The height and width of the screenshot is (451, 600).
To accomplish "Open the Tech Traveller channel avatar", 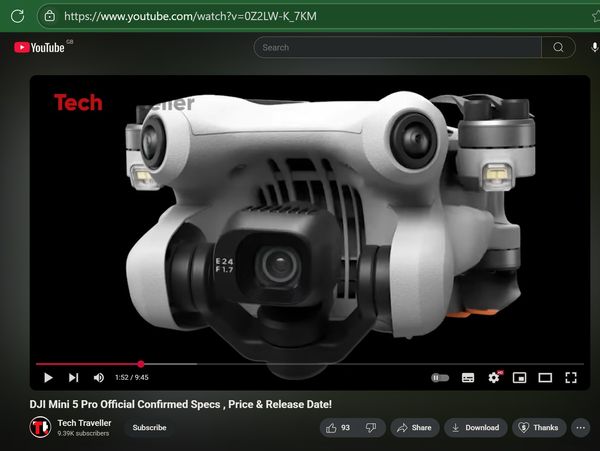I will tap(40, 427).
